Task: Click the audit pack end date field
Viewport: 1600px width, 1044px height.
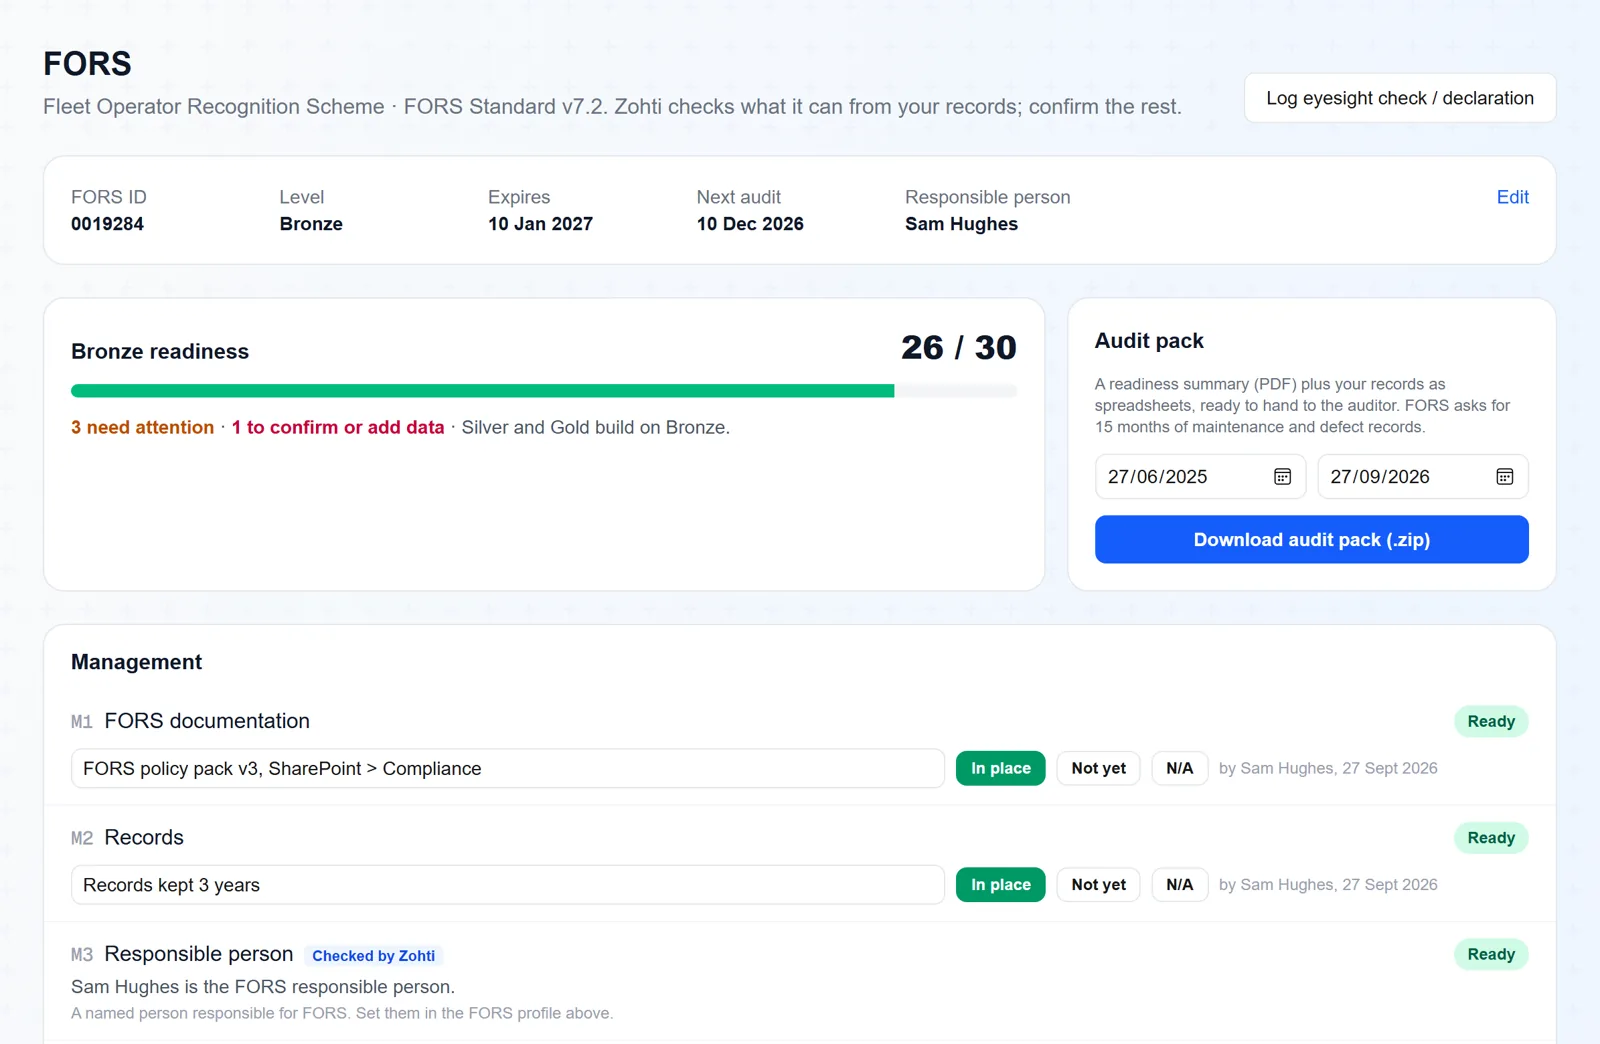Action: 1422,477
